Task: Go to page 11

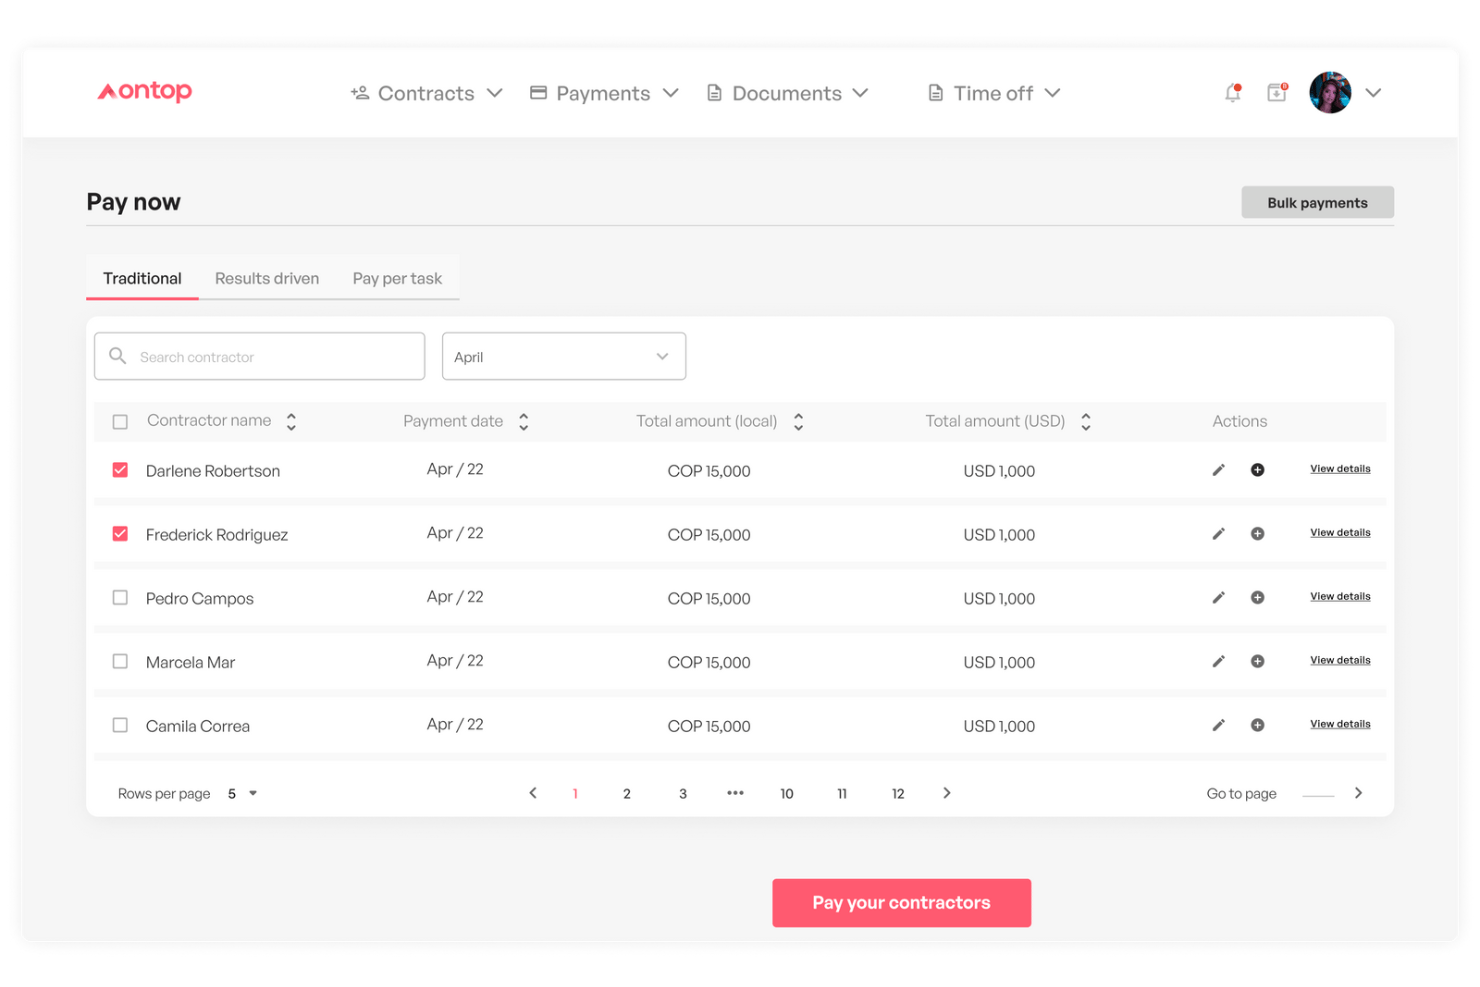Action: [x=842, y=794]
